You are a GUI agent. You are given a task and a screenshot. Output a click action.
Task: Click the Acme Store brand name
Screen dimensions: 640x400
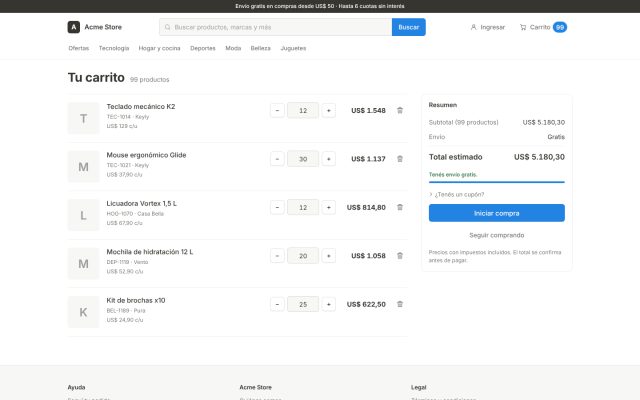(103, 27)
